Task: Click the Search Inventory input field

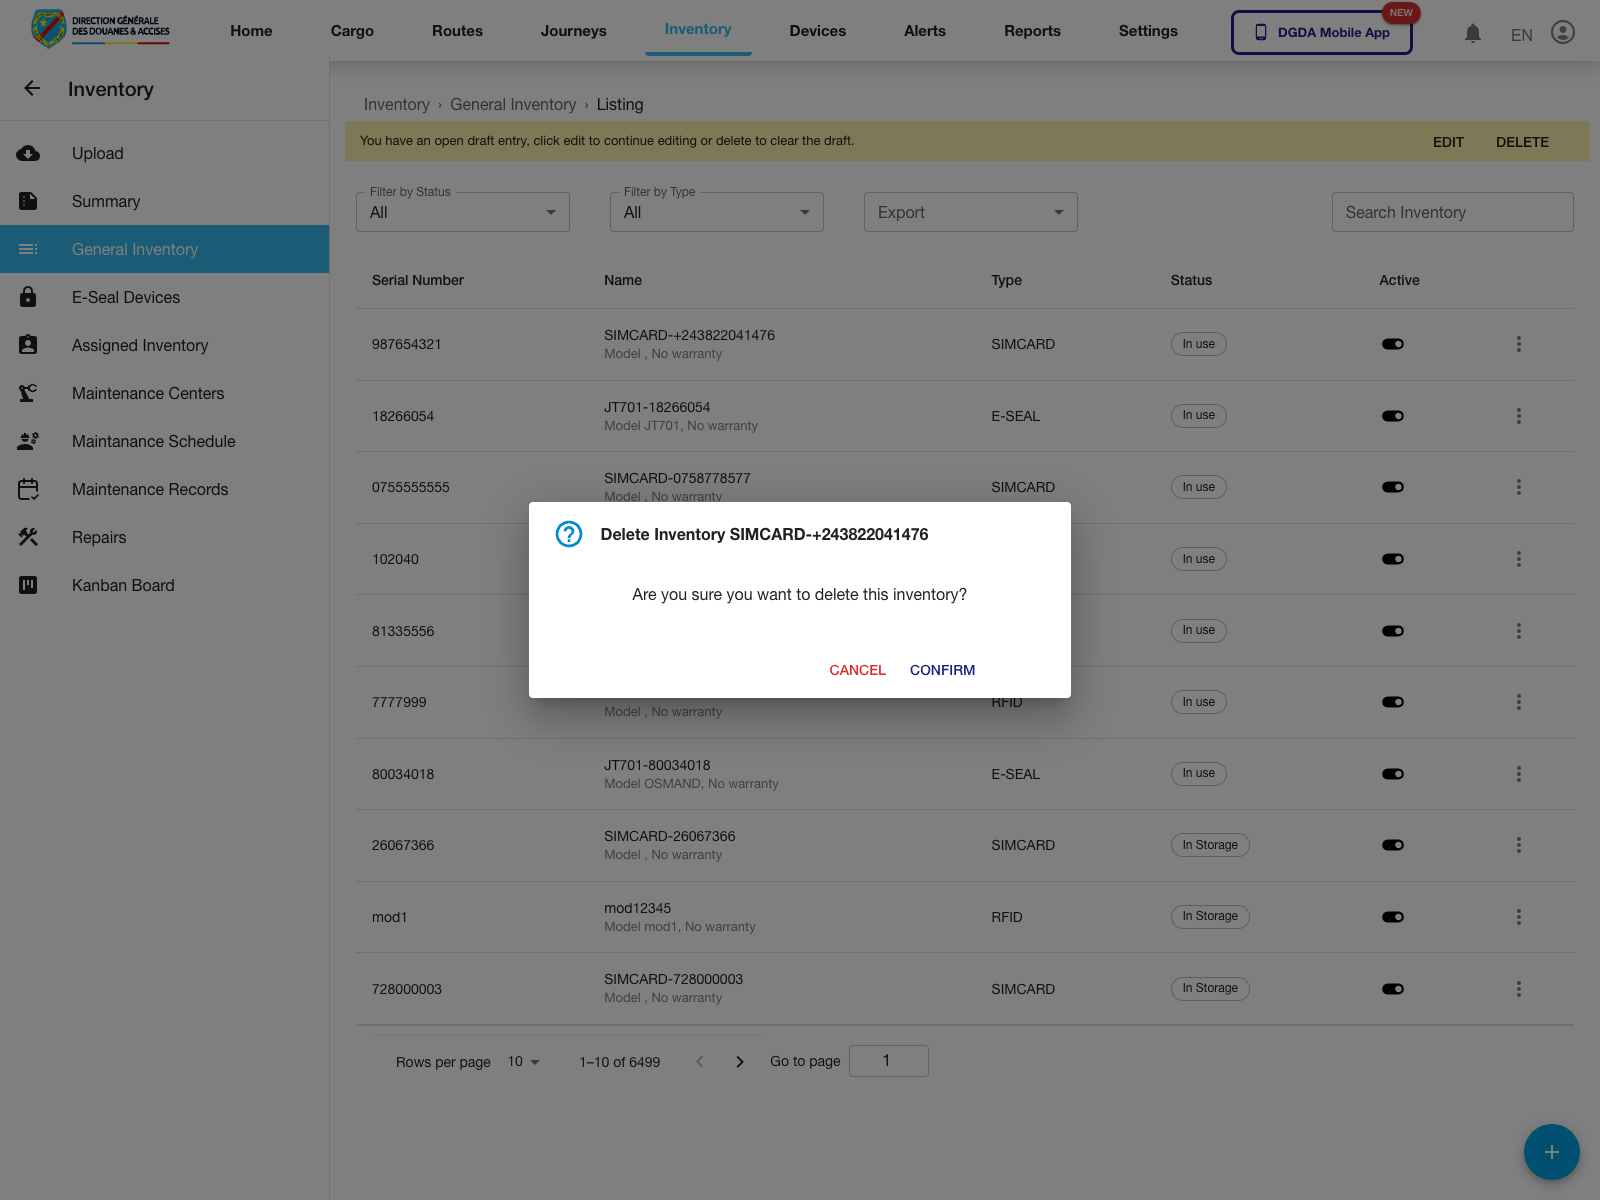Action: [1452, 212]
